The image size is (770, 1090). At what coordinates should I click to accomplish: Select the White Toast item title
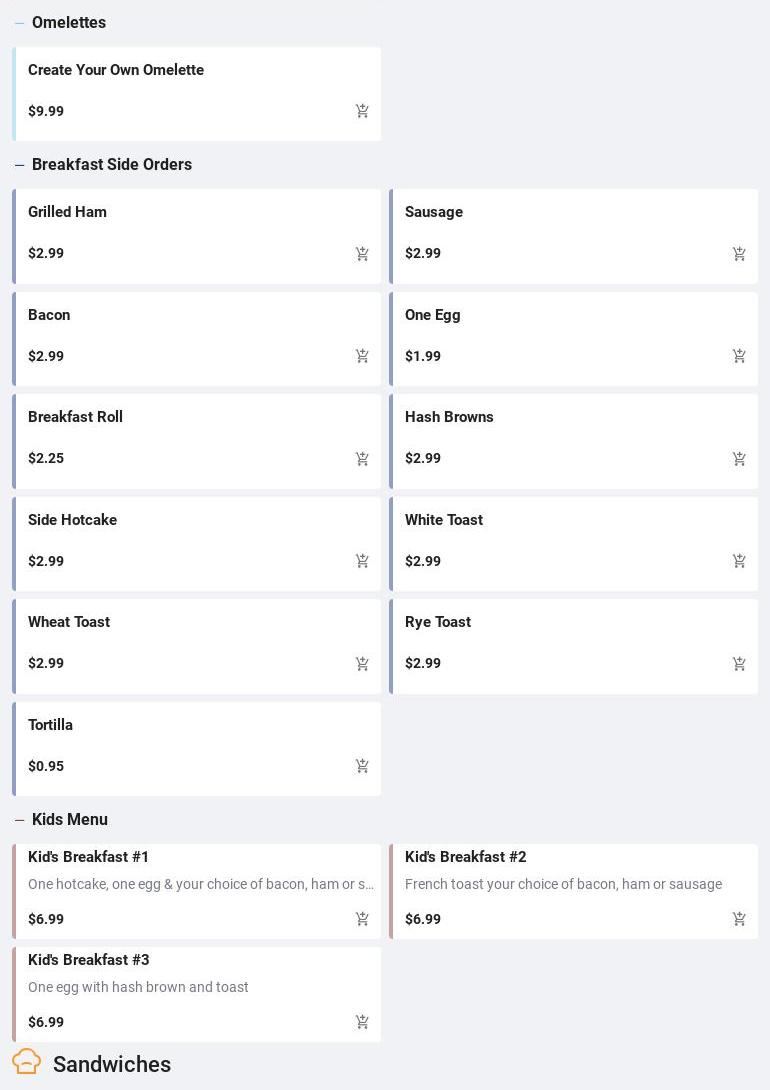444,520
